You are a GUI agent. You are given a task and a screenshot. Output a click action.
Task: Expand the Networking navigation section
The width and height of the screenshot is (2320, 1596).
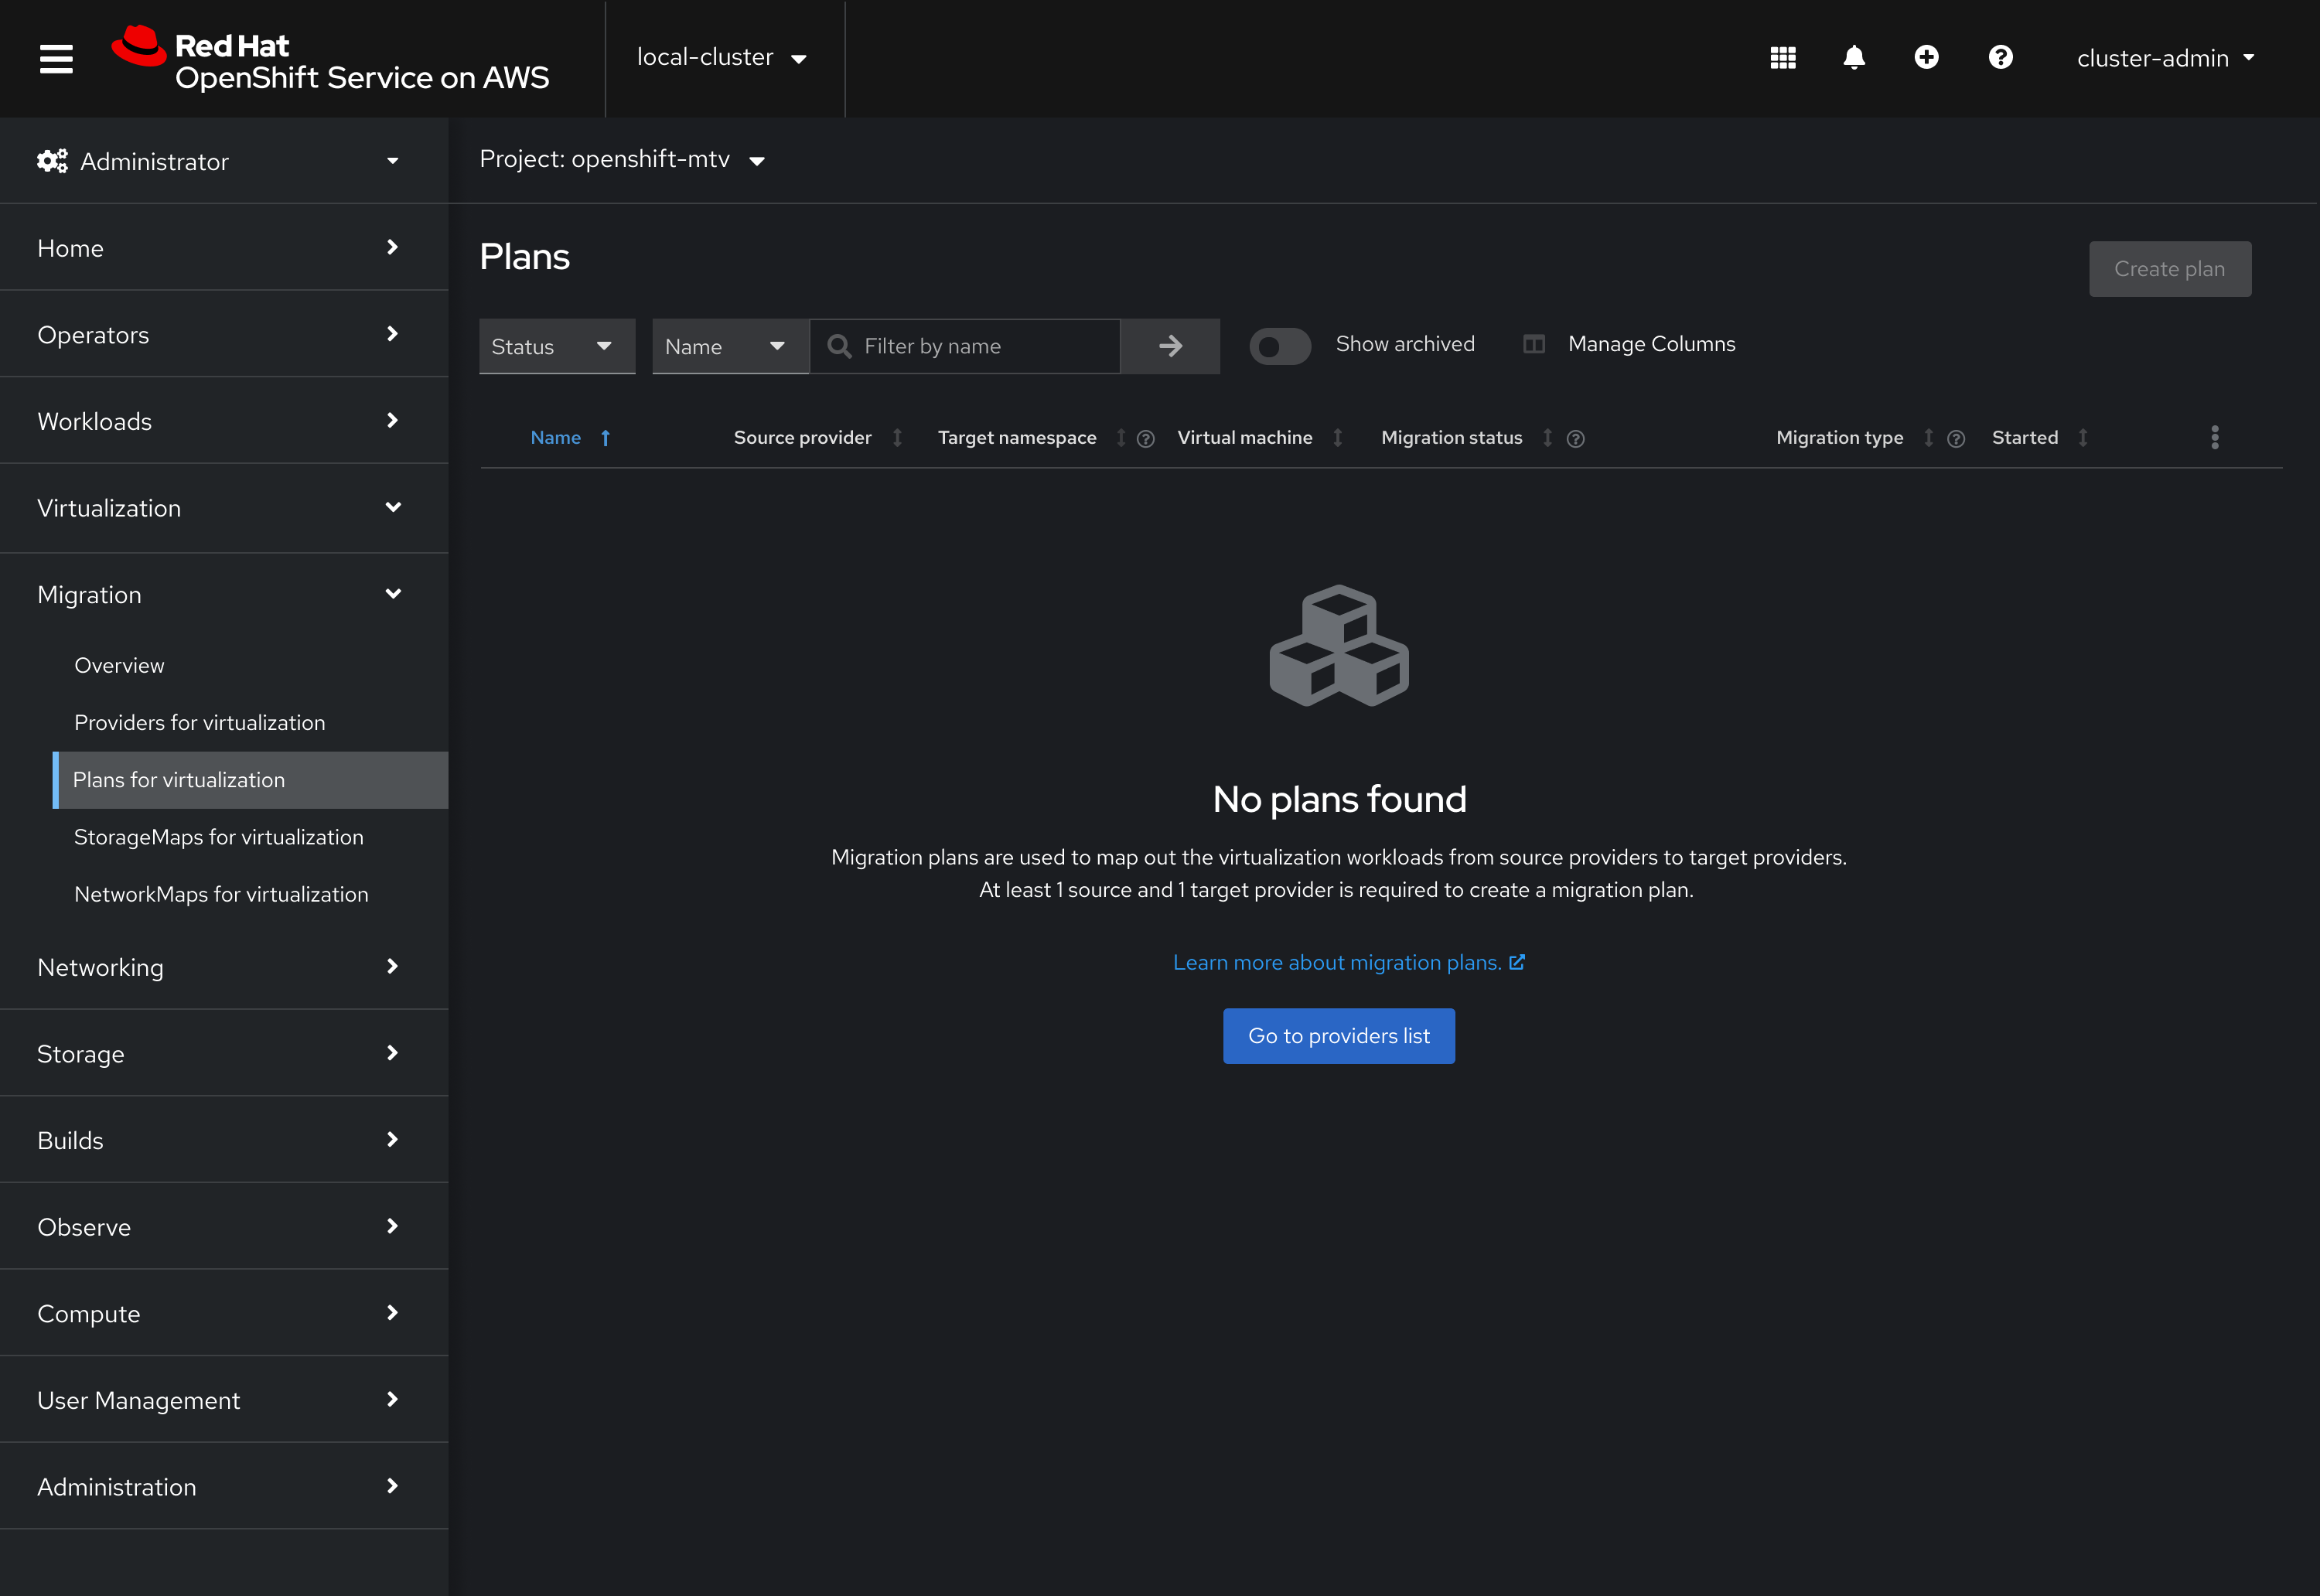pos(220,967)
